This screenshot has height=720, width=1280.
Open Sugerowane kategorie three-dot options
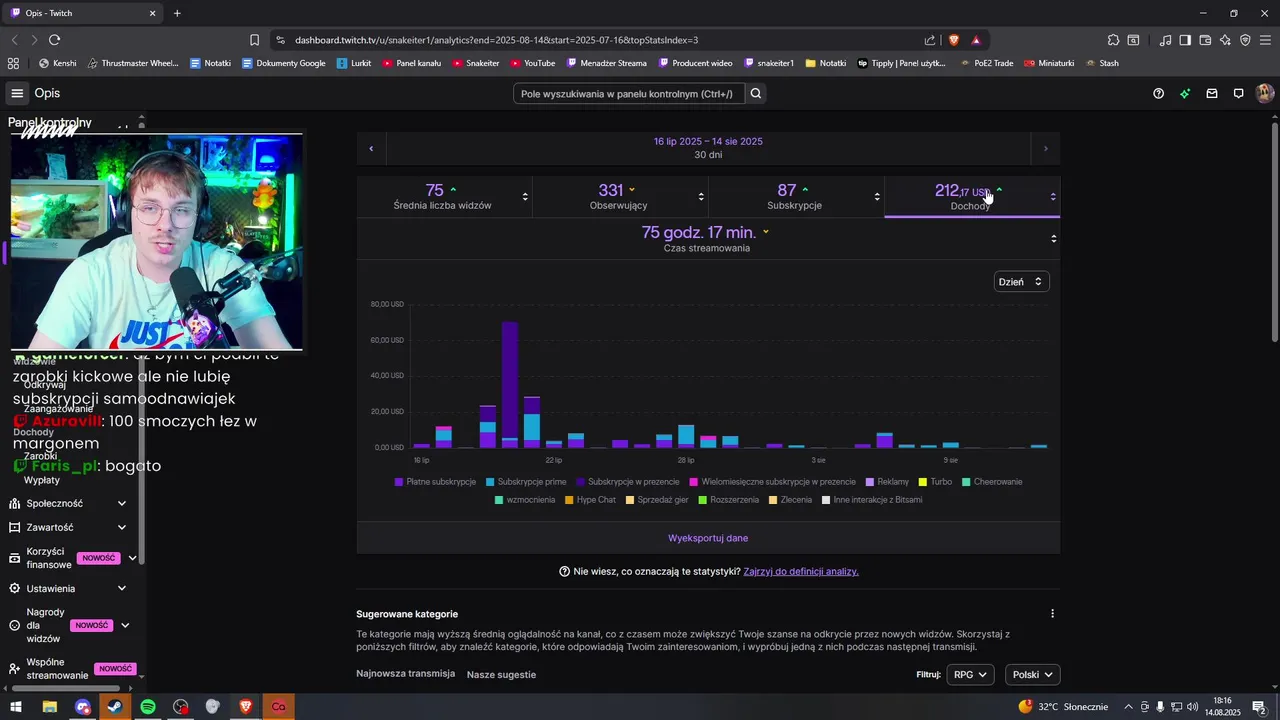pyautogui.click(x=1052, y=614)
